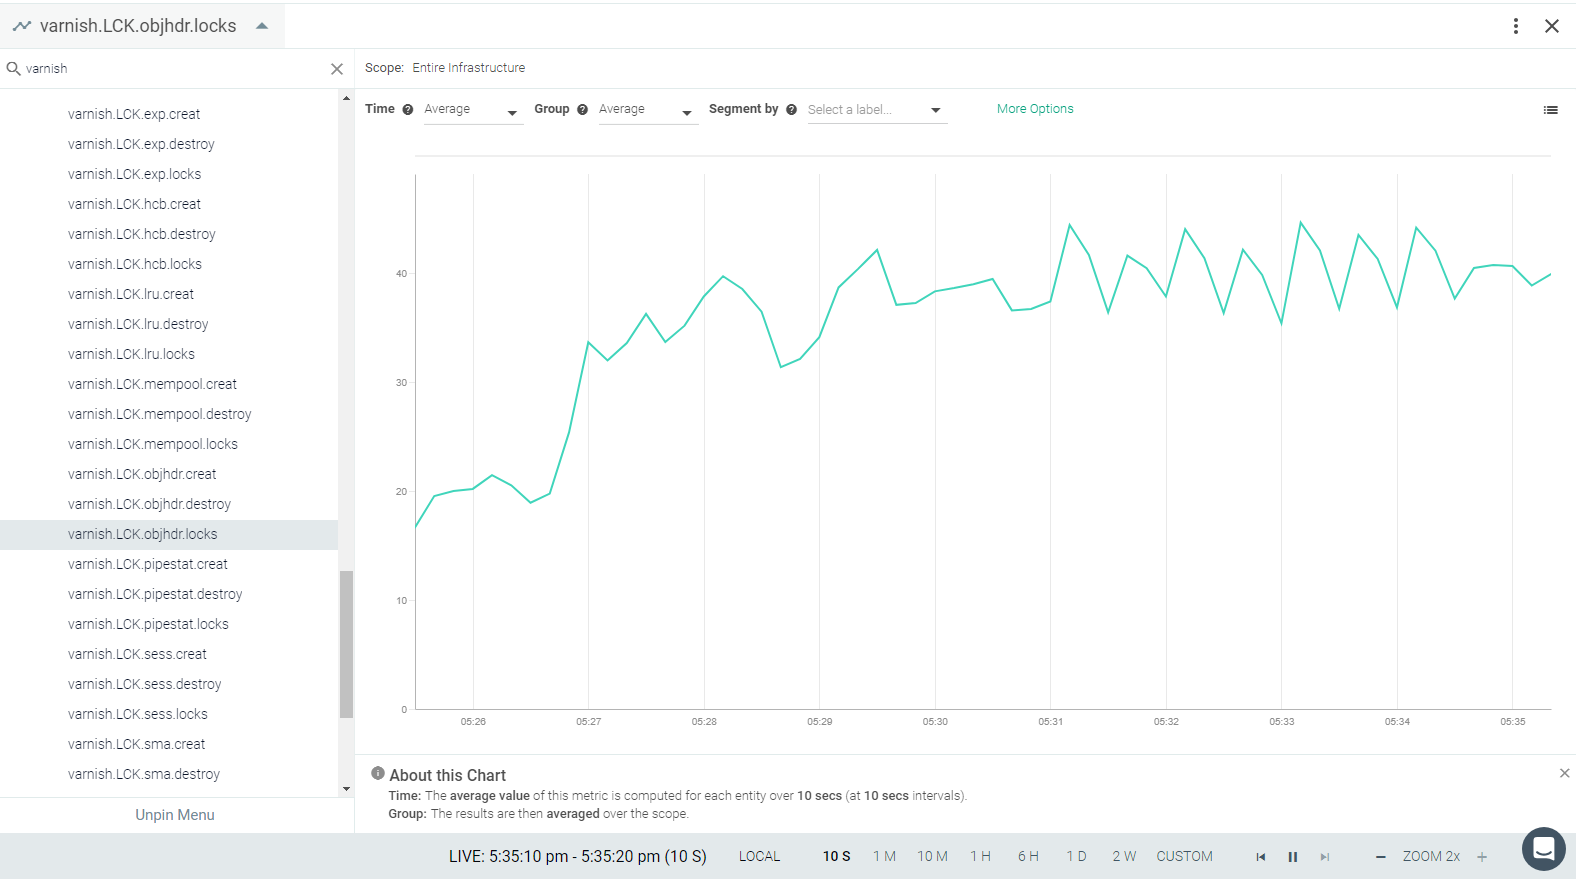The image size is (1576, 879).
Task: Open the Segment by label dropdown
Action: click(x=876, y=110)
